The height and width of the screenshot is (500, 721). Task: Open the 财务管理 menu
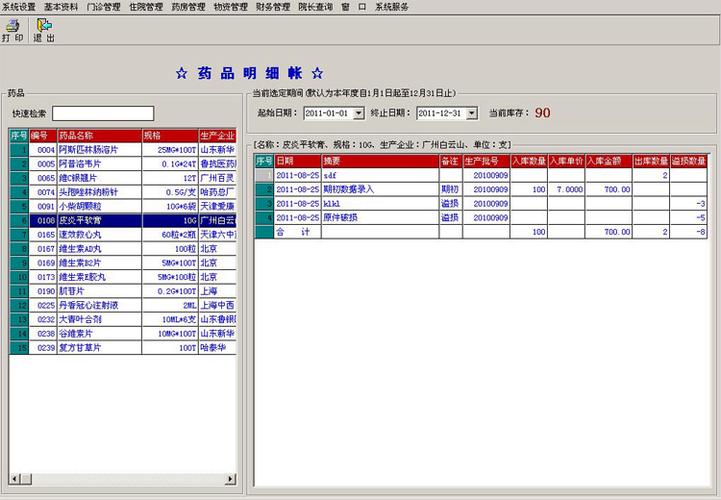pos(273,7)
